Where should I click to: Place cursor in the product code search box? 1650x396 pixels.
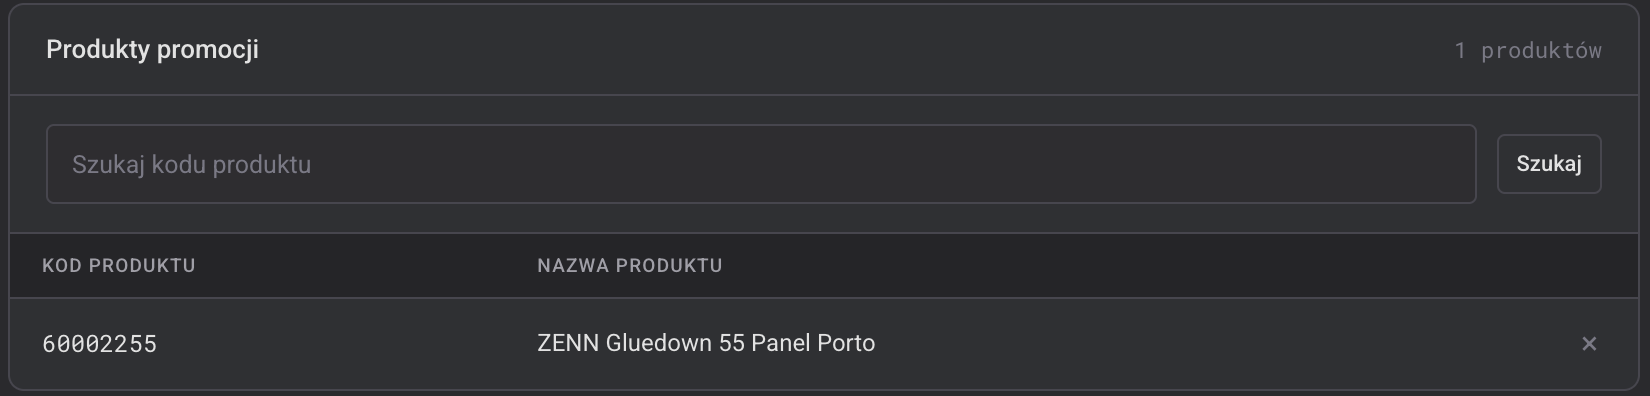click(761, 164)
